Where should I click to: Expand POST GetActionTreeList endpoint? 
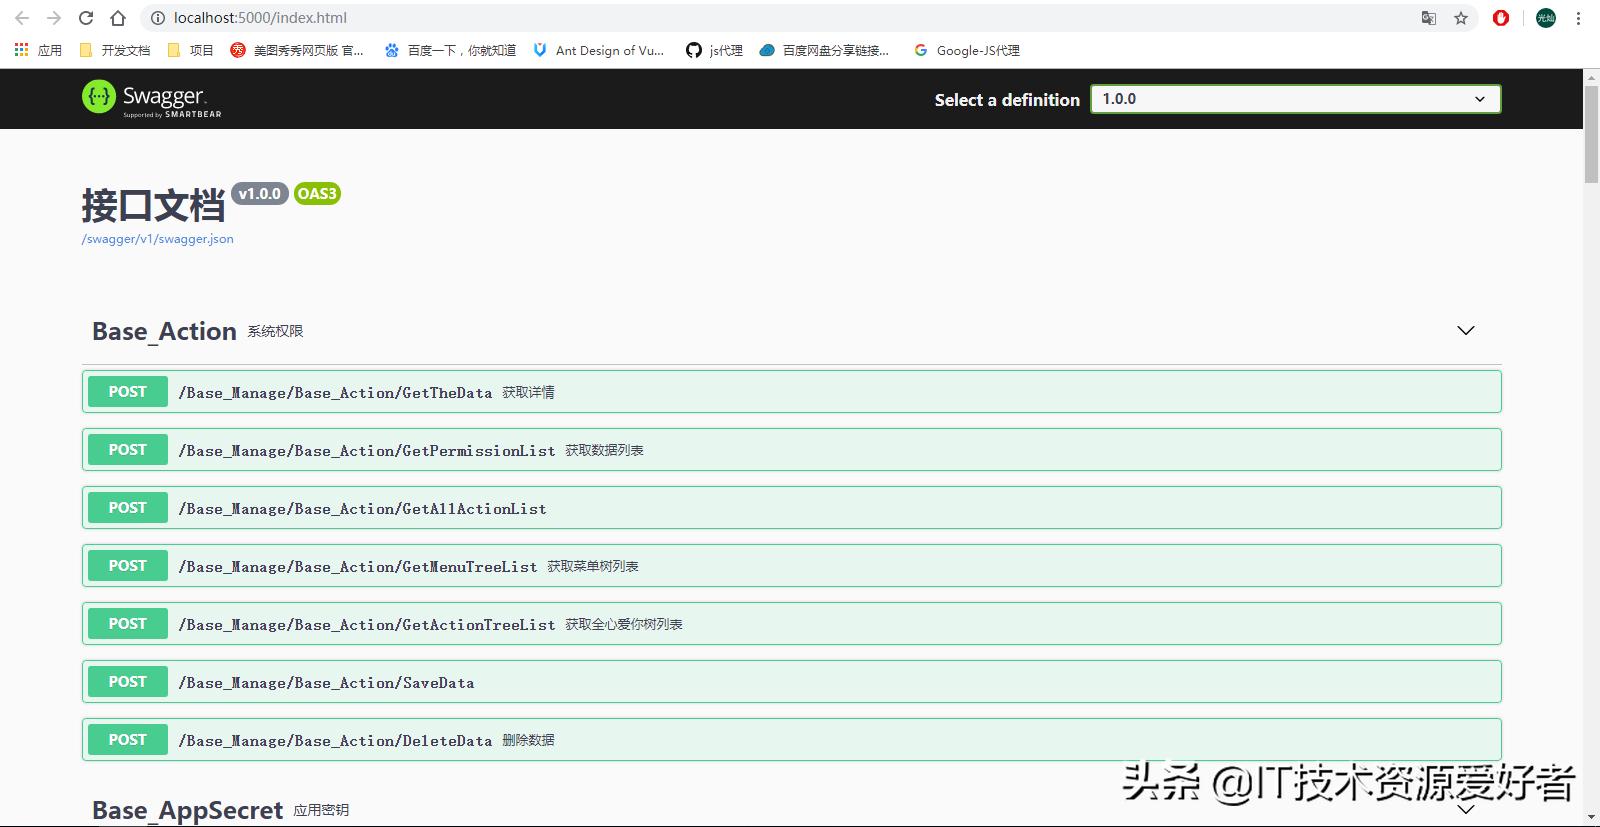[x=792, y=624]
